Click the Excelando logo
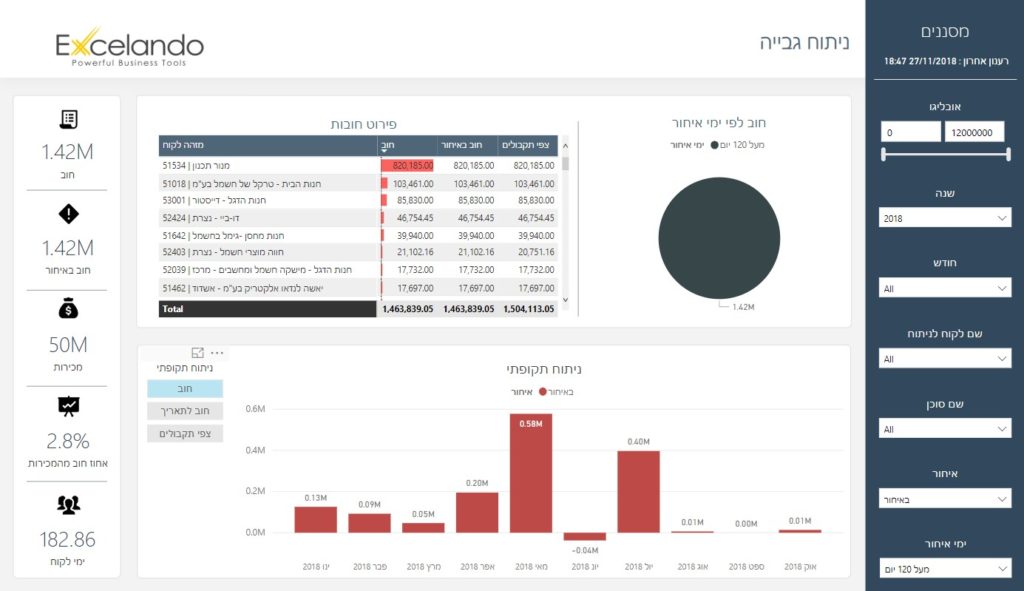The image size is (1024, 591). click(129, 47)
